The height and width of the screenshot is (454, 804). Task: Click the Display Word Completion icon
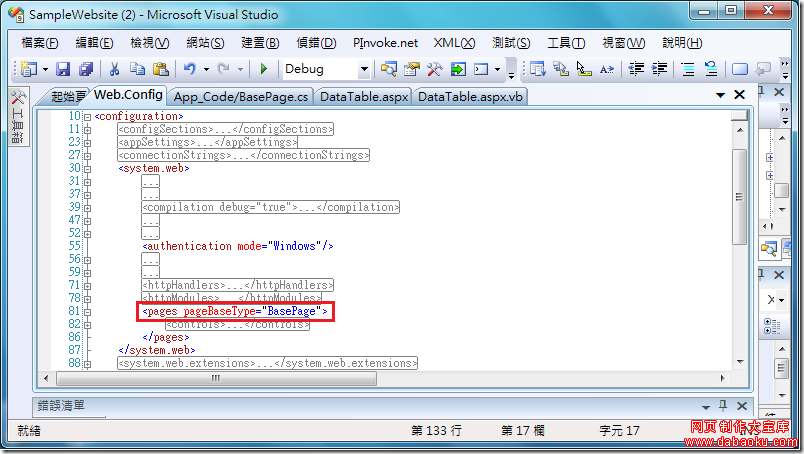(607, 69)
